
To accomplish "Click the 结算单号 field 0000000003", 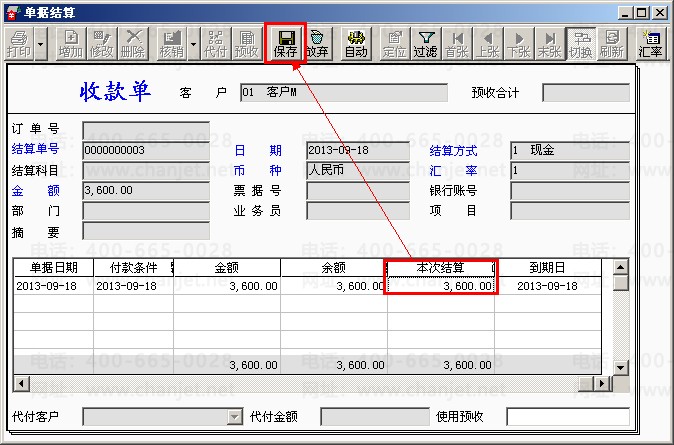I will click(x=146, y=150).
